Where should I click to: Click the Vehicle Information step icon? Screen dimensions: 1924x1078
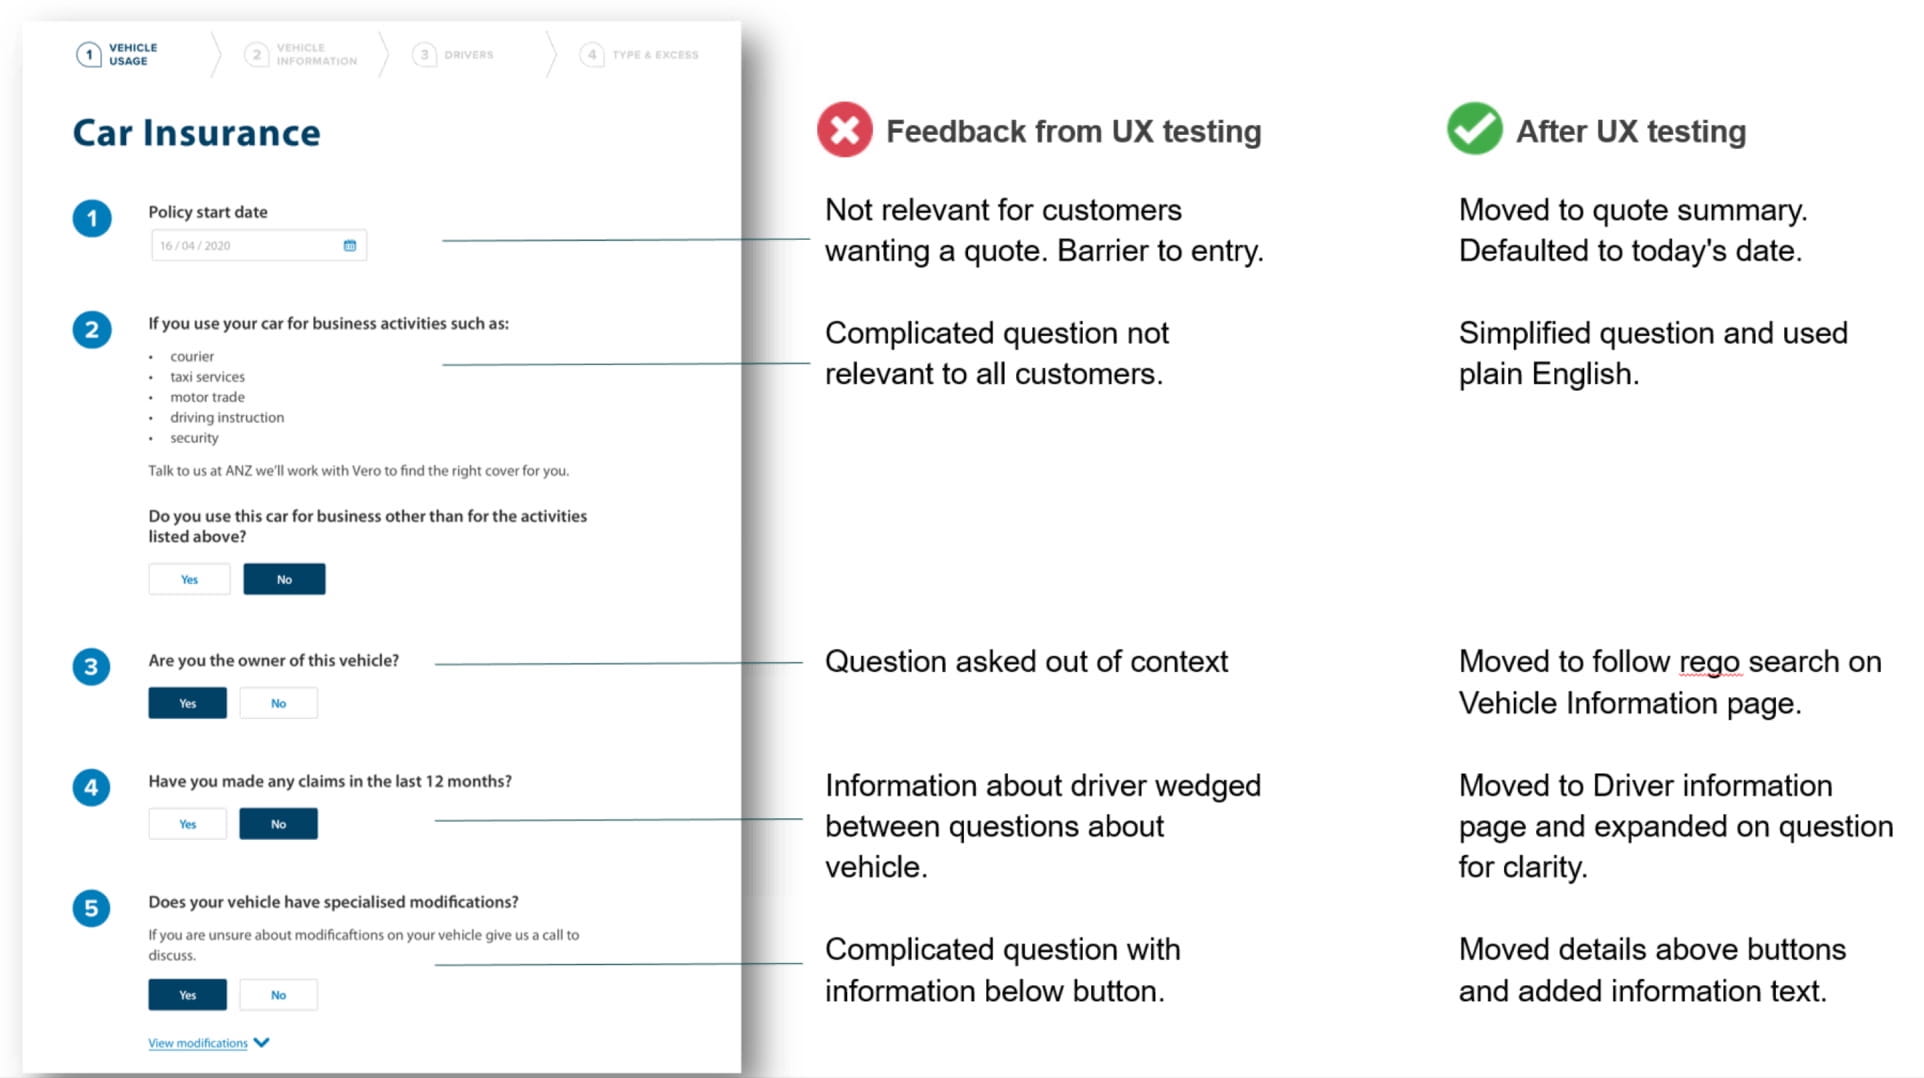[258, 54]
